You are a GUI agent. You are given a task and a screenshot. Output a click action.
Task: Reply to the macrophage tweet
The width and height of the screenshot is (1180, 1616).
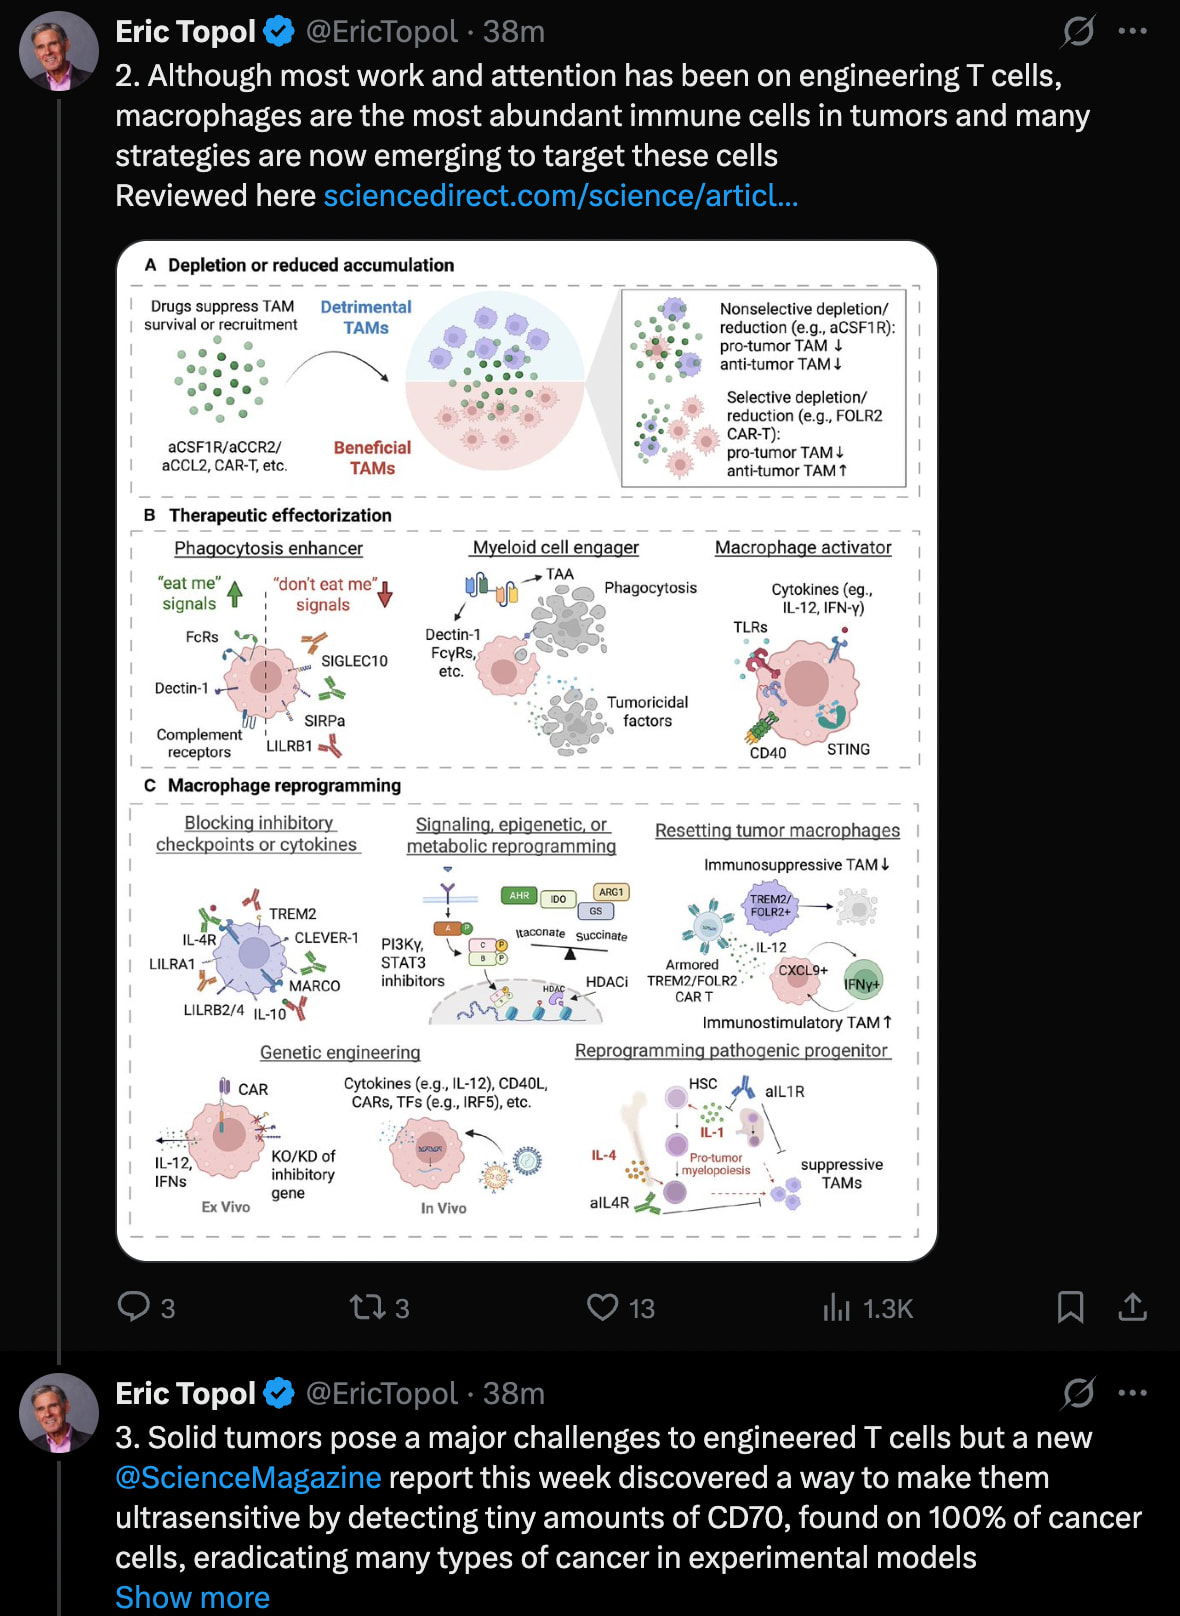pos(134,1307)
